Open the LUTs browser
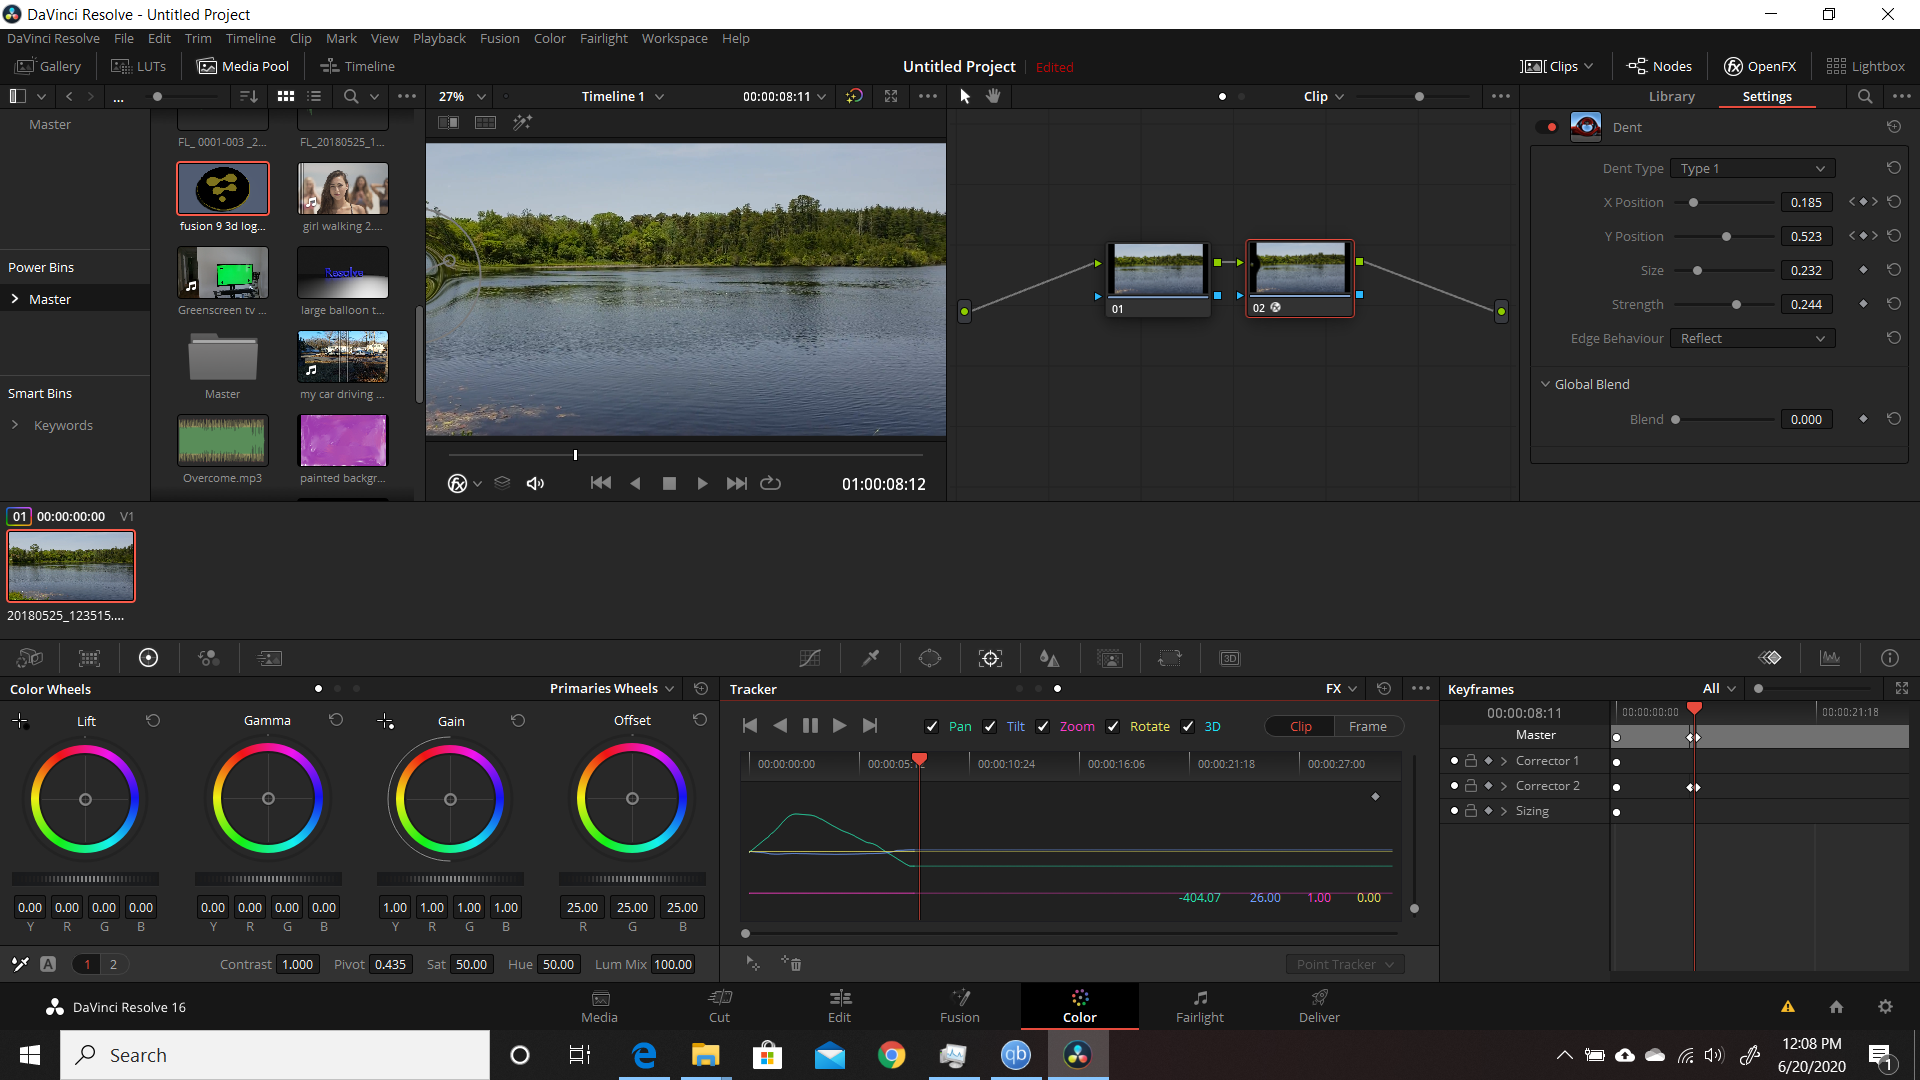 tap(139, 66)
